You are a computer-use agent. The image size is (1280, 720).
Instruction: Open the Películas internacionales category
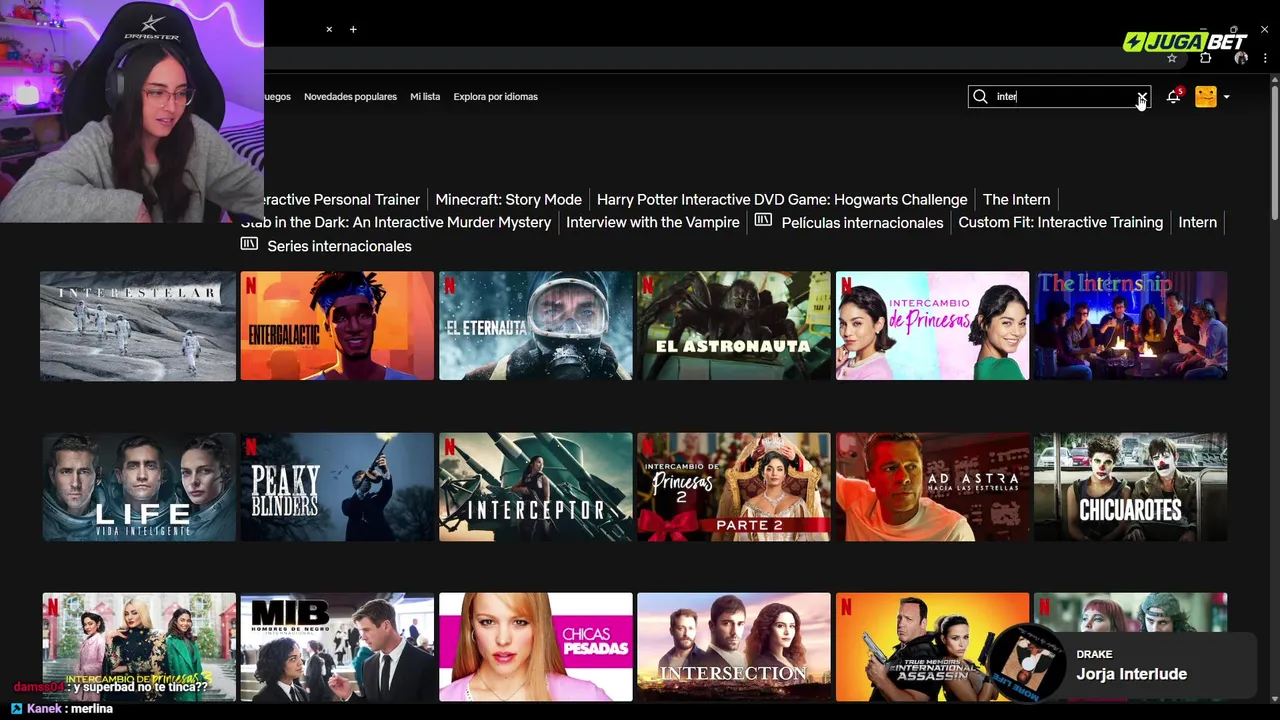pos(862,222)
